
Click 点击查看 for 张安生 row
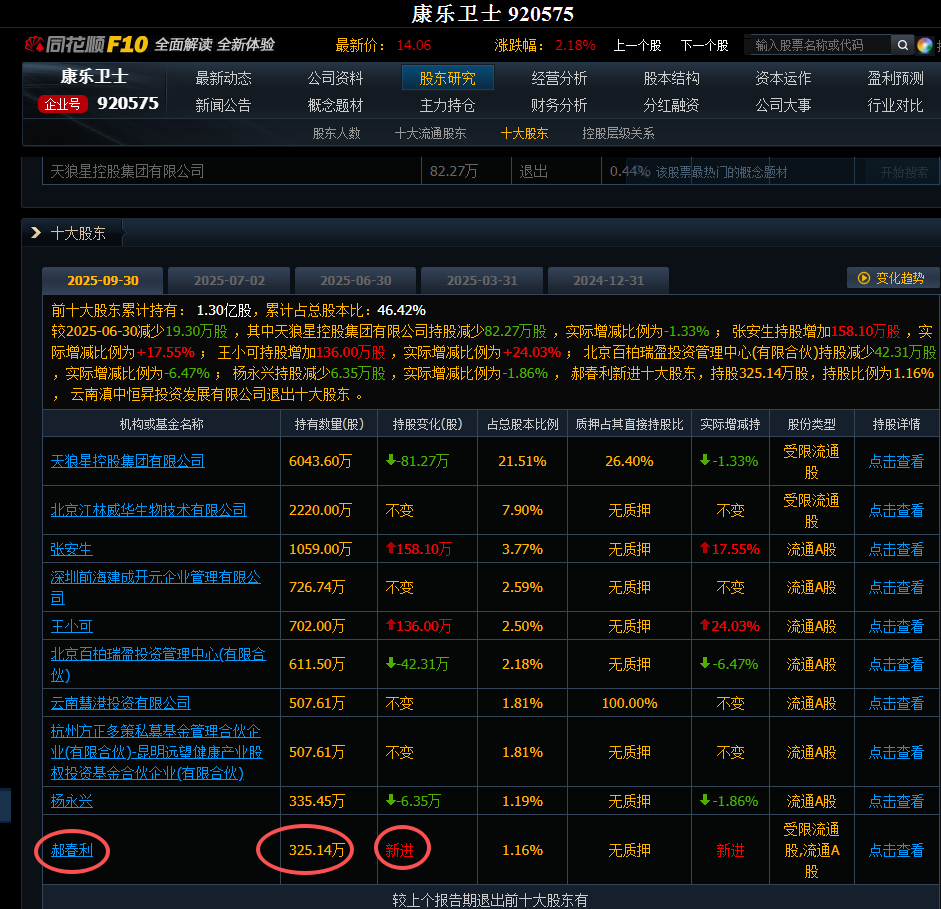coord(896,549)
